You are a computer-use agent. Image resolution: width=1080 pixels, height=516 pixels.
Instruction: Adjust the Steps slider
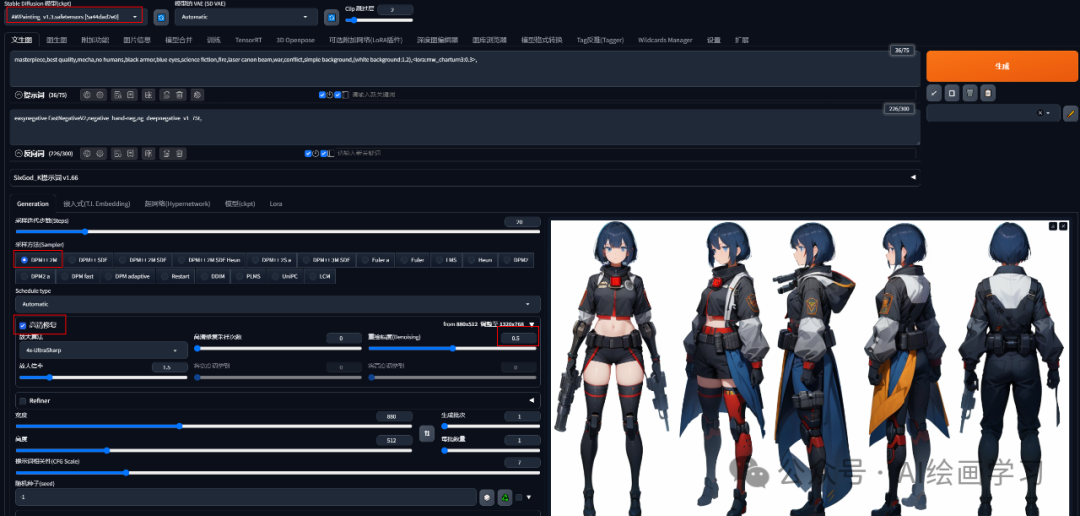(x=278, y=231)
